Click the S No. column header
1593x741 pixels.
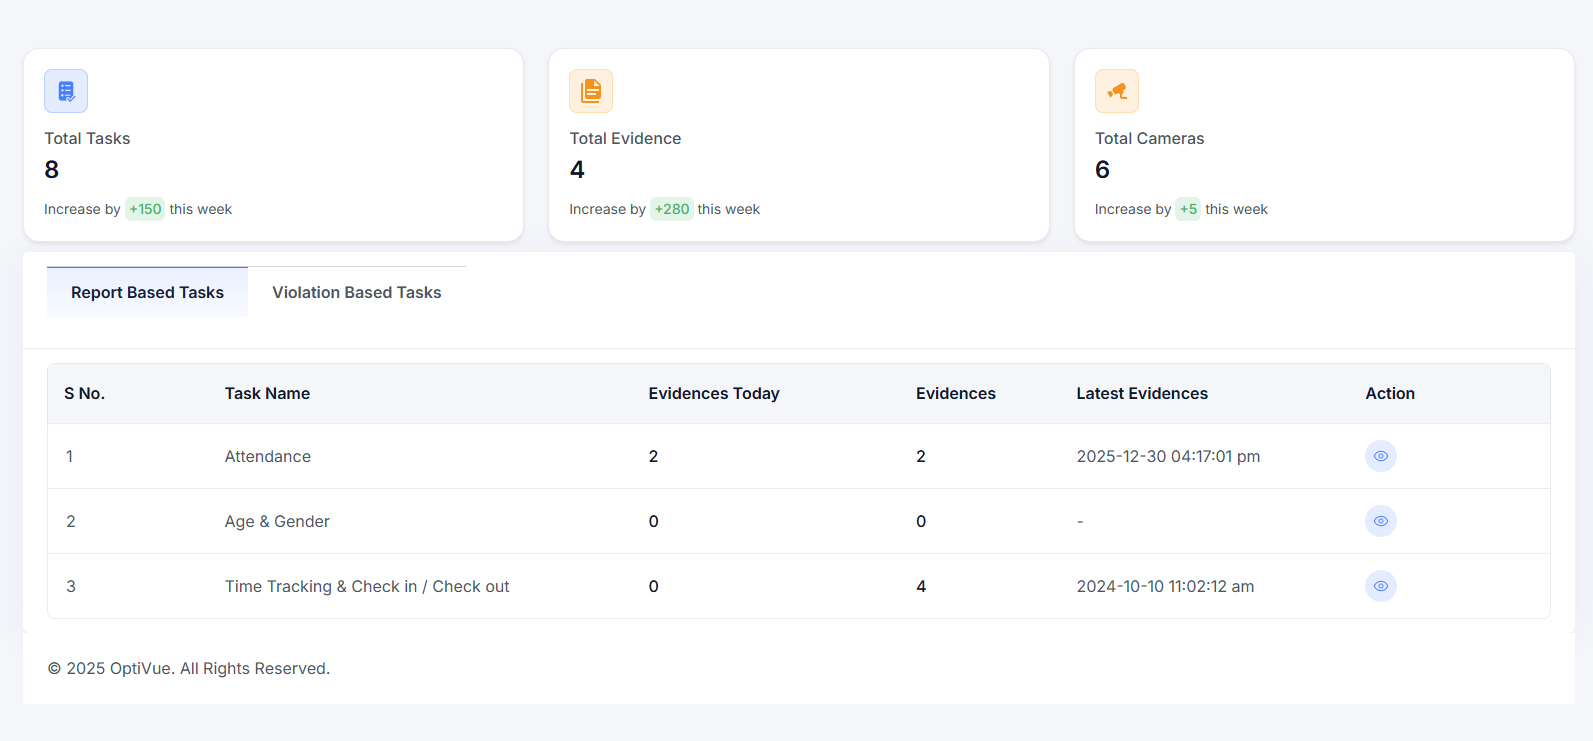click(84, 394)
